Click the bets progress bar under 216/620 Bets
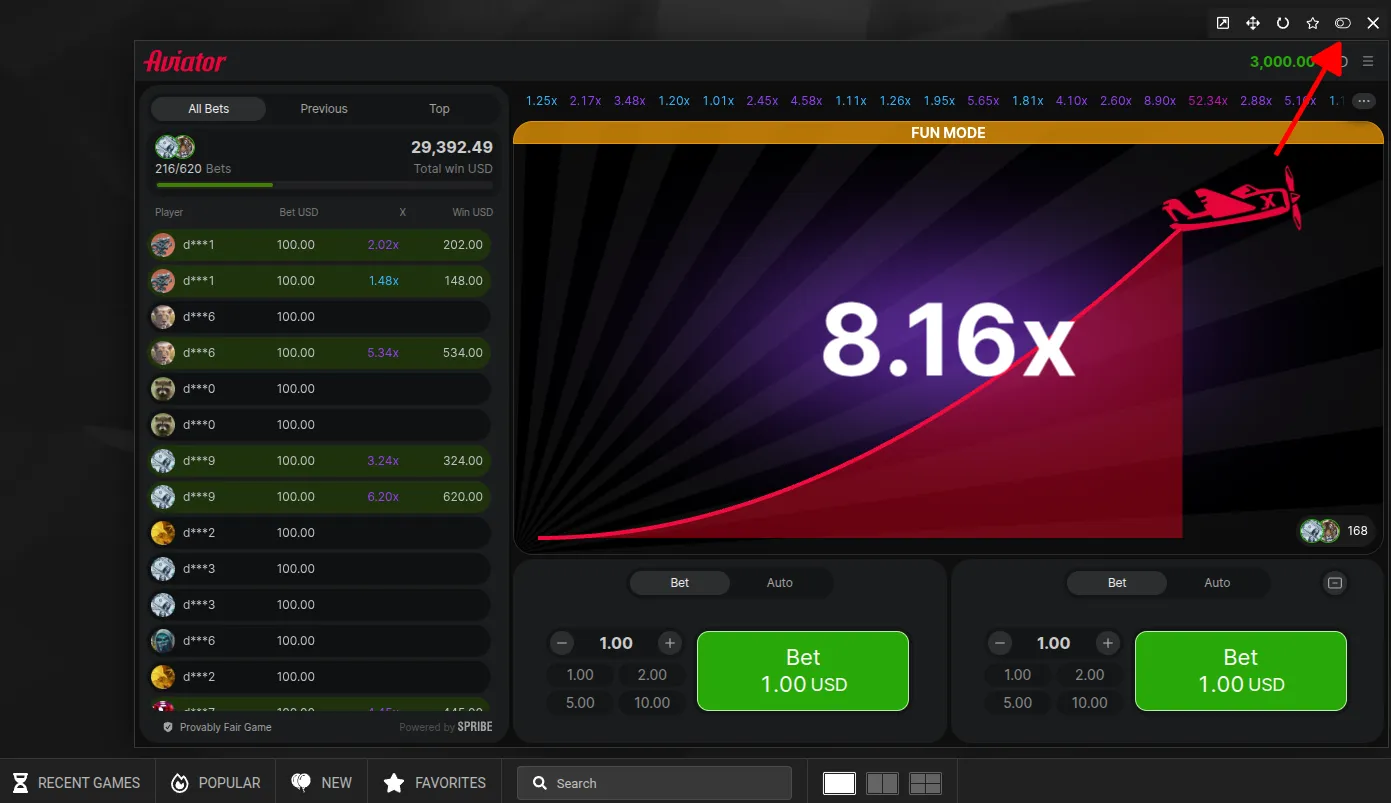Screen dimensions: 1391x803 pyautogui.click(x=324, y=185)
